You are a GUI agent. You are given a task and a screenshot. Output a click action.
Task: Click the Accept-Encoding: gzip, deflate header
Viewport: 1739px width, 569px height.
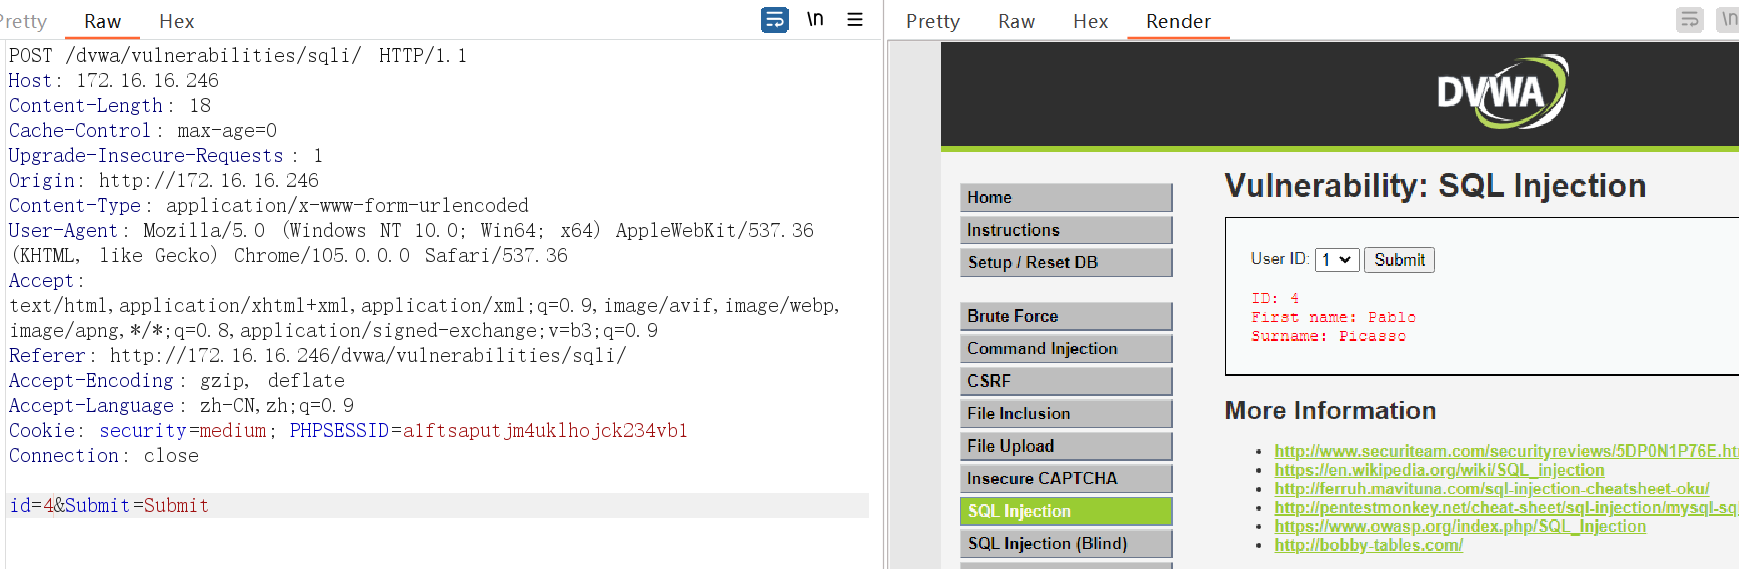click(176, 380)
